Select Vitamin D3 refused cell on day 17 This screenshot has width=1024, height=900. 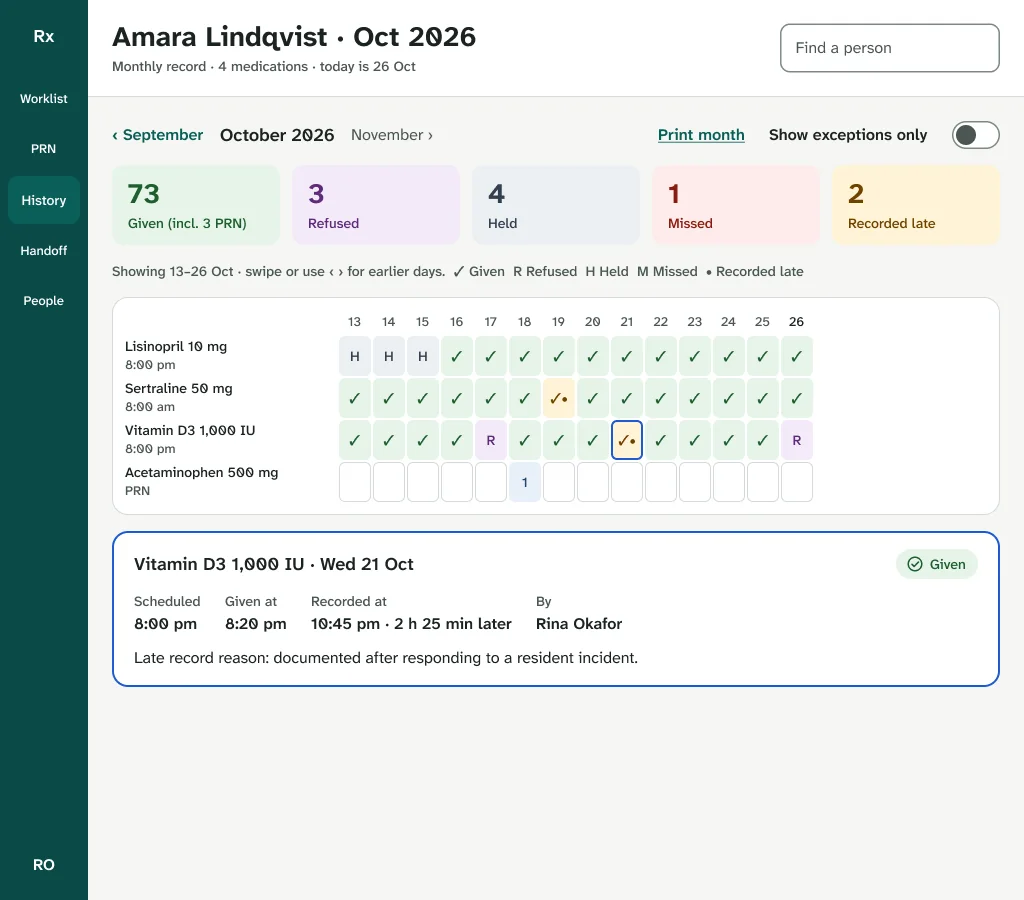point(490,440)
